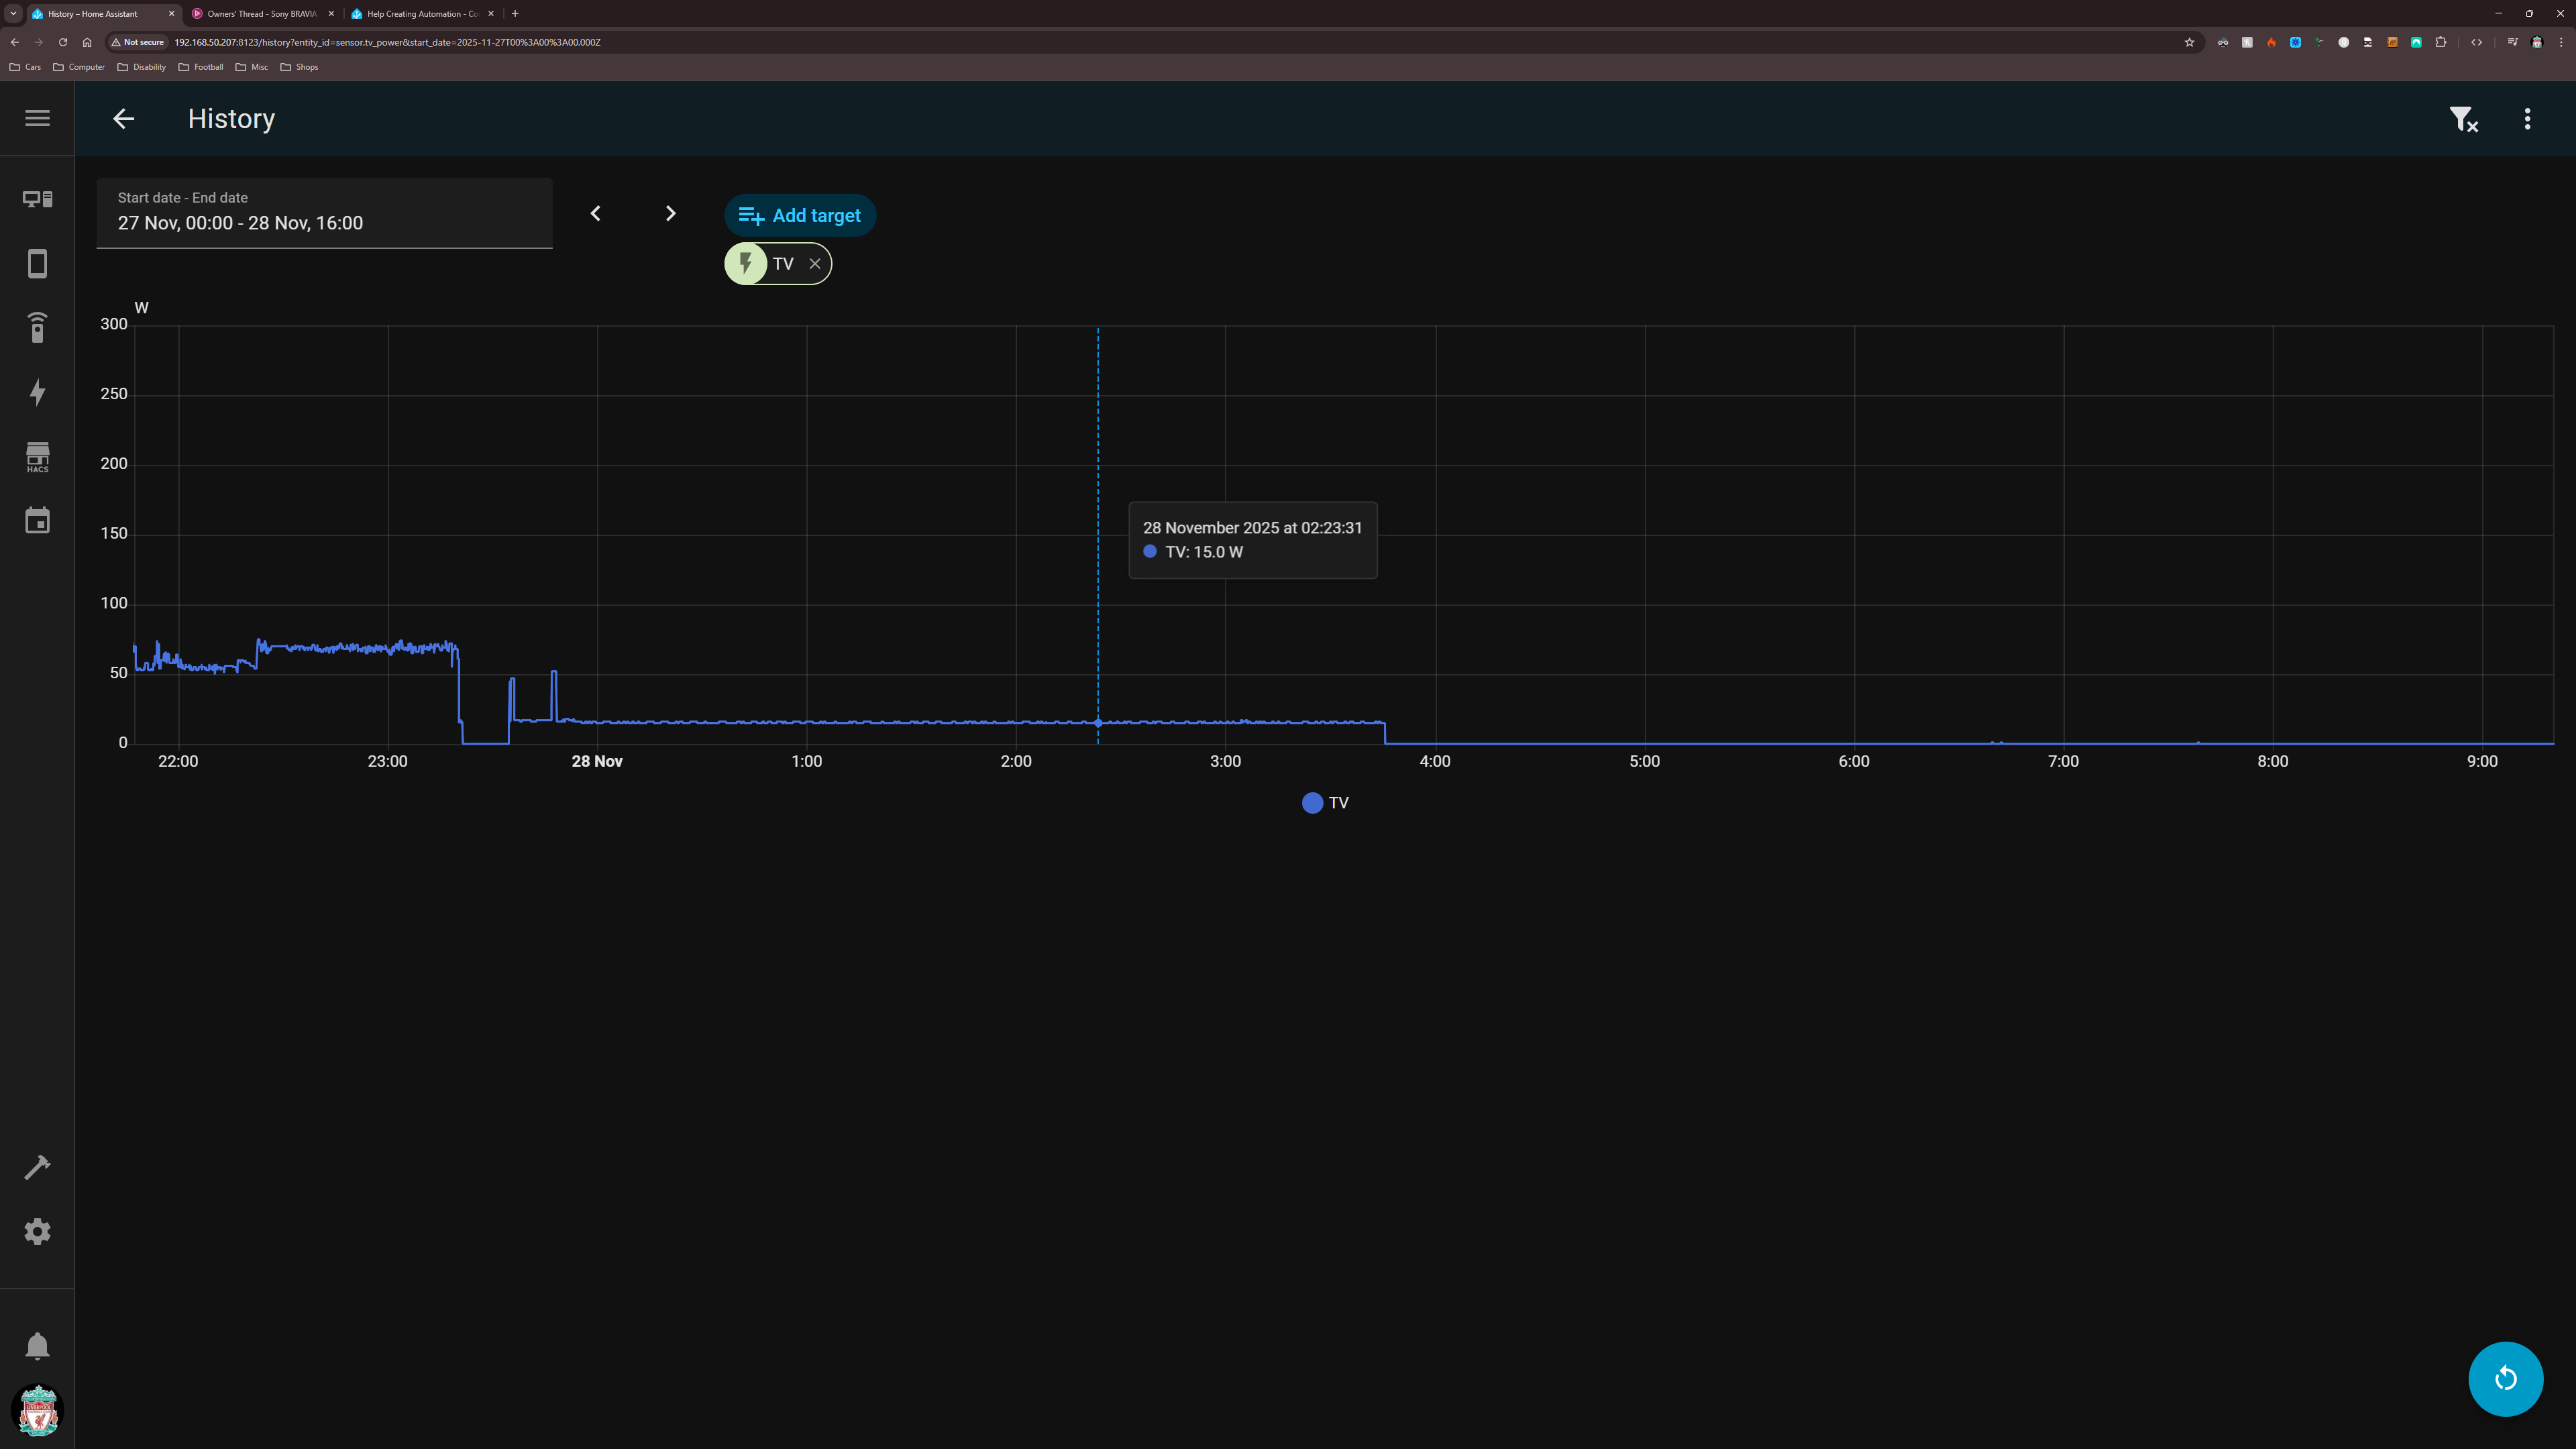Open the Energy lightning bolt sidebar icon
Viewport: 2576px width, 1449px height.
[37, 392]
